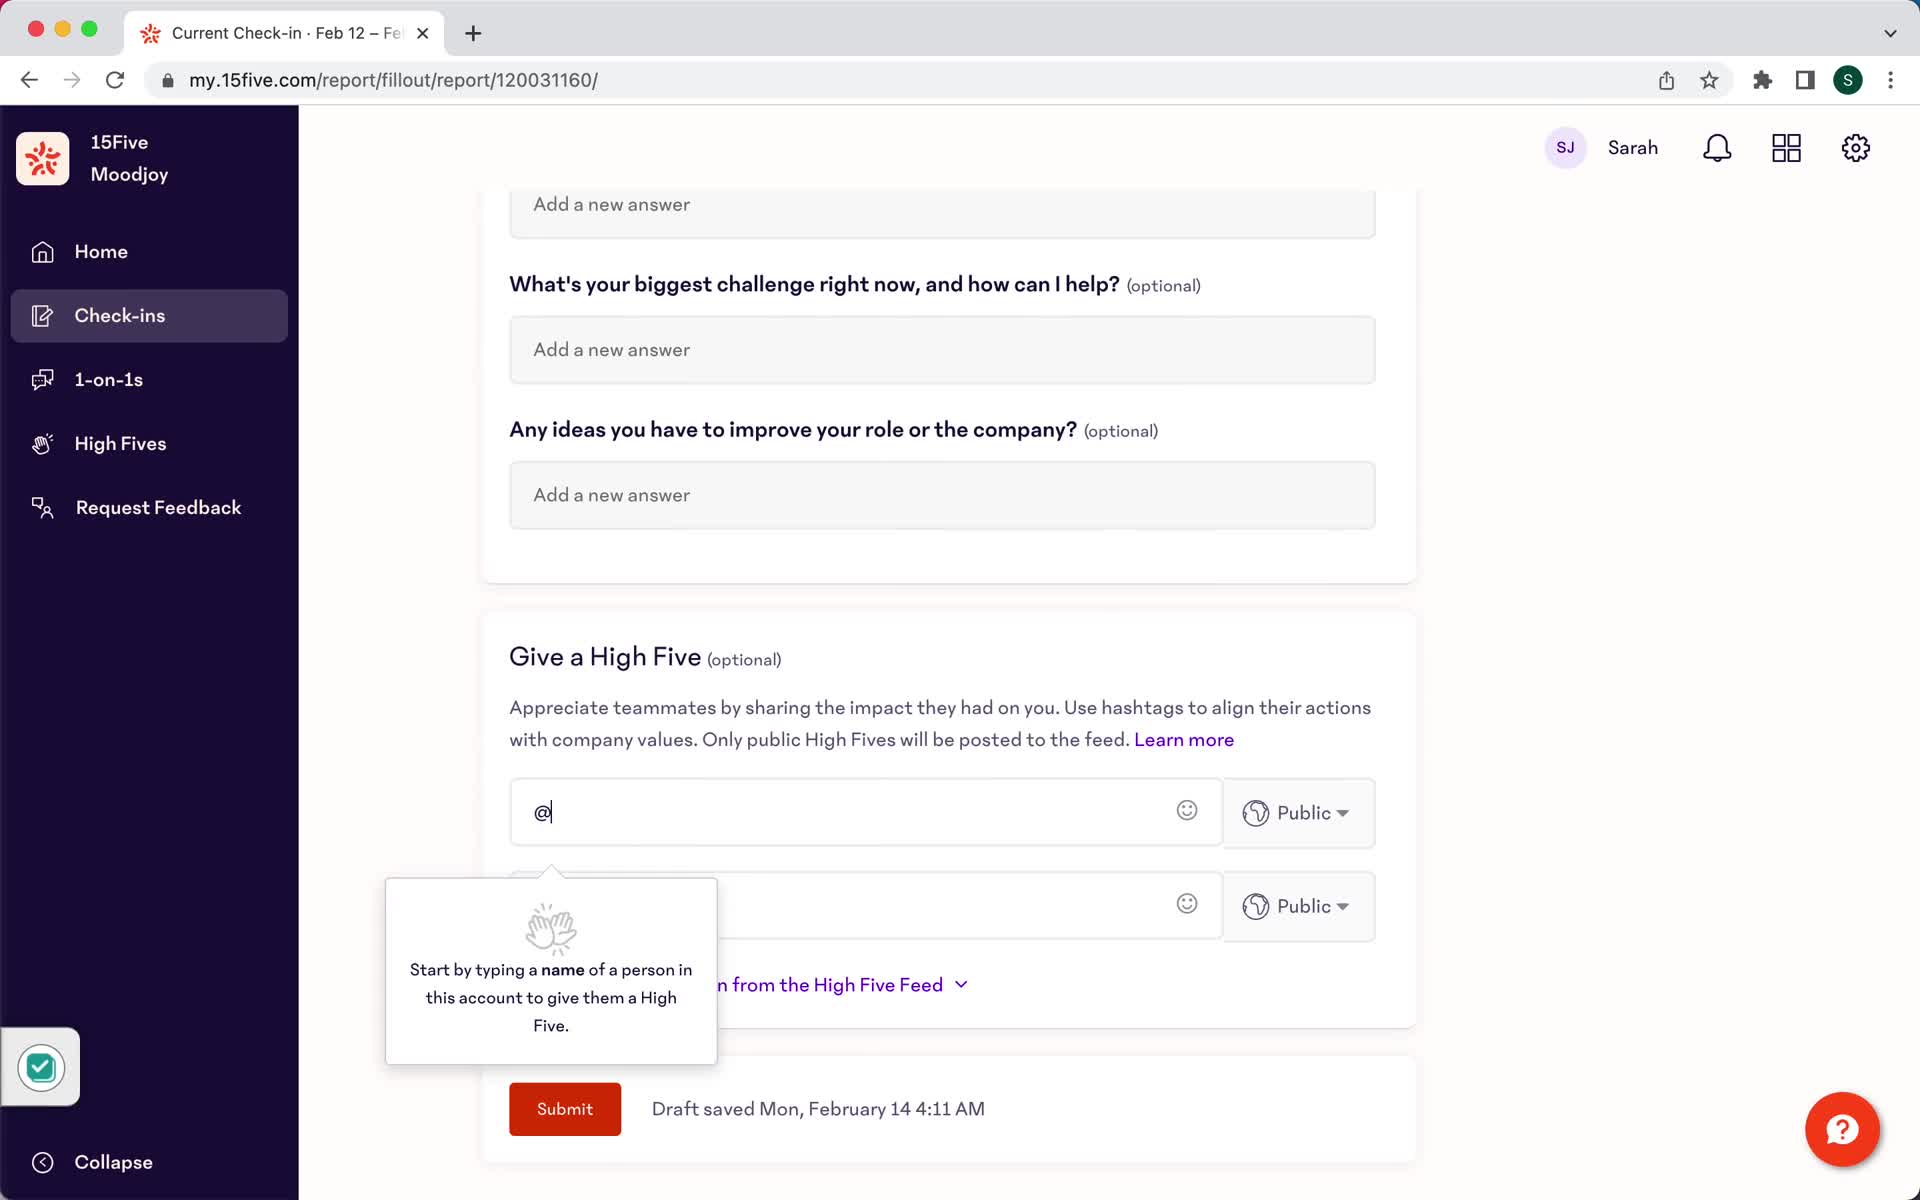Click the Learn more link
1920x1200 pixels.
pos(1183,738)
